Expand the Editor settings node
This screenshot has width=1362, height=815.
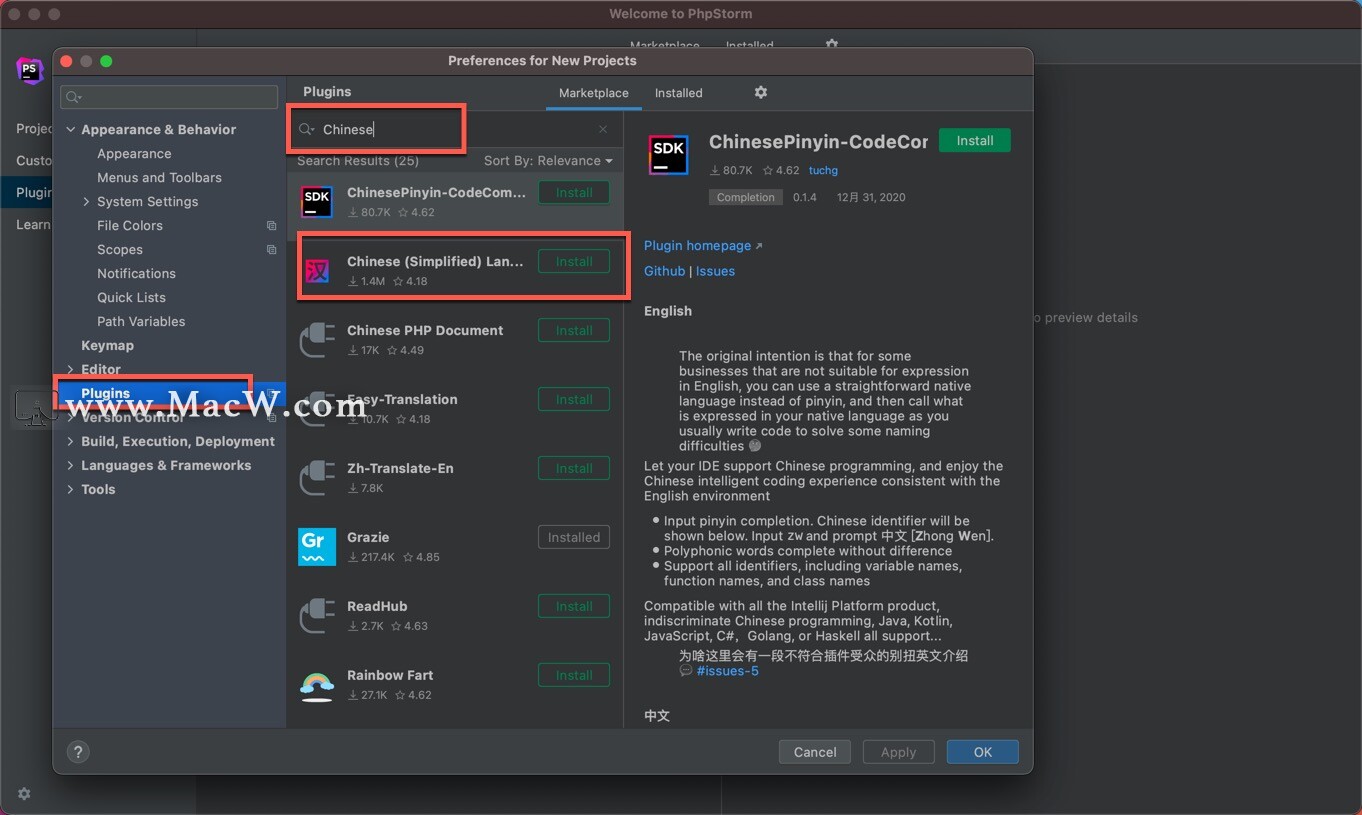tap(70, 370)
